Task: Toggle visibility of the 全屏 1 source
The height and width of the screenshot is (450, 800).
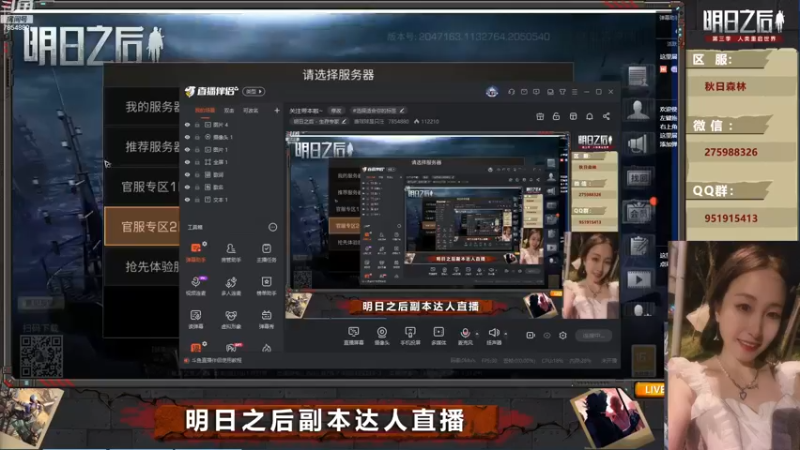Action: (187, 162)
